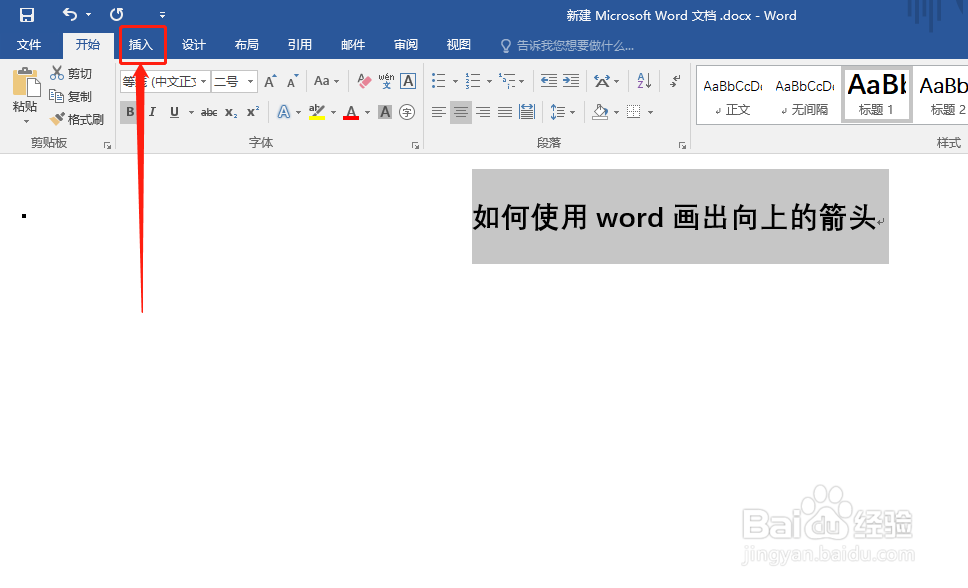
Task: Switch to the 插入 ribbon tab
Action: [x=142, y=44]
